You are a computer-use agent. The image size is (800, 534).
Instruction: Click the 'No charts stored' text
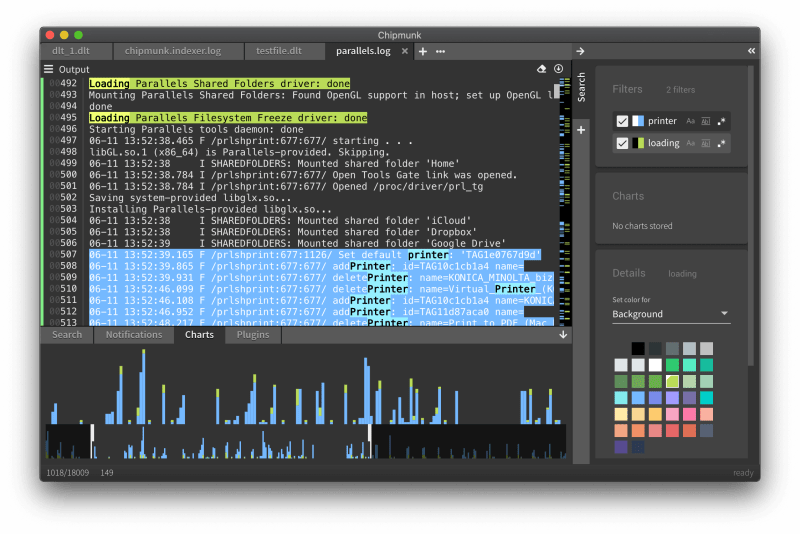(x=642, y=226)
